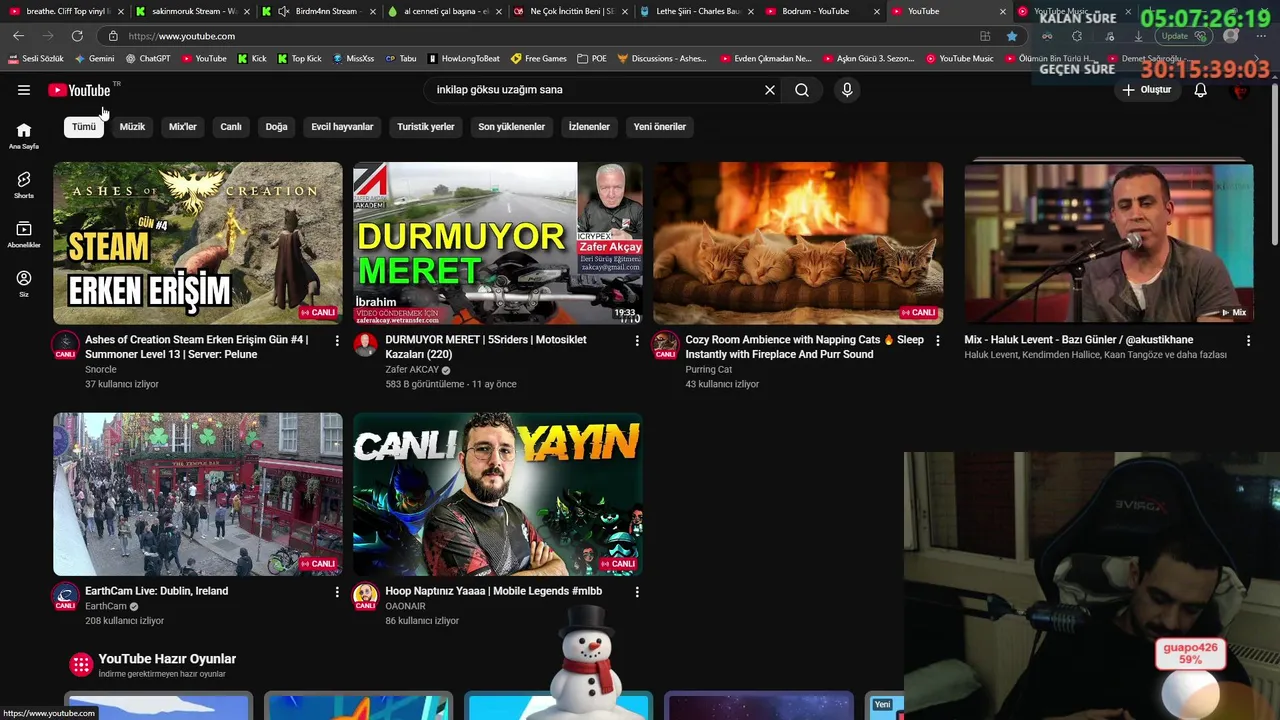Select the Yeni öneriler filter chip
The width and height of the screenshot is (1280, 720).
660,127
